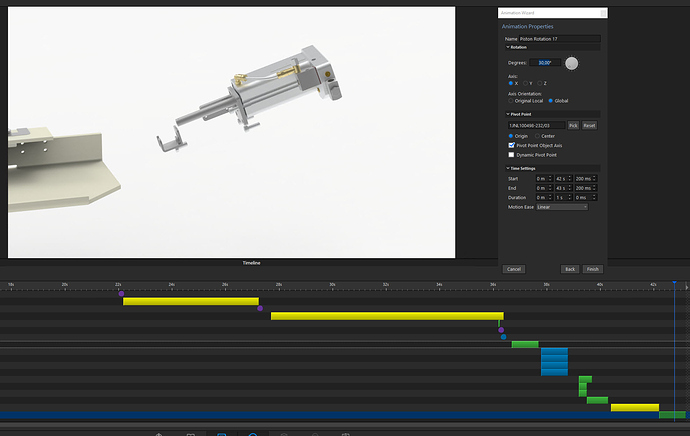Select the green bar on the highlighted row
Screen dimensions: 690x436
(672, 415)
